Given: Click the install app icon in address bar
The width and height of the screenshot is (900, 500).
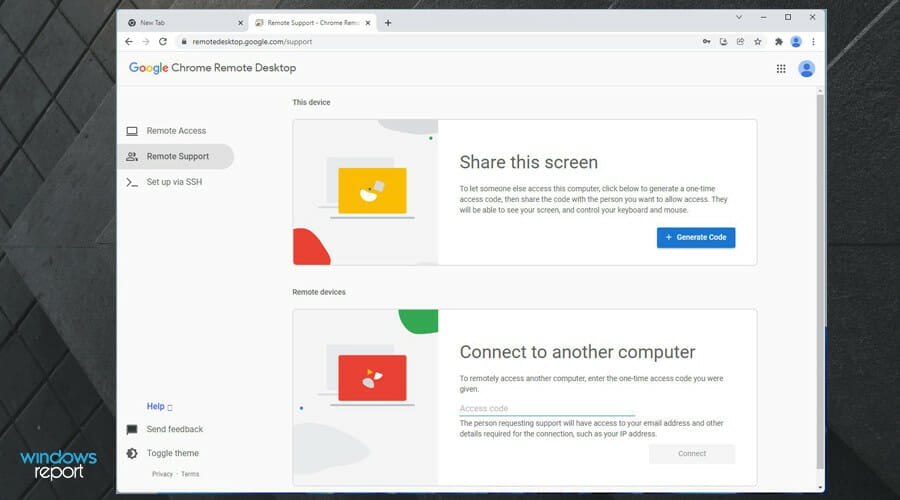Looking at the screenshot, I should [723, 41].
